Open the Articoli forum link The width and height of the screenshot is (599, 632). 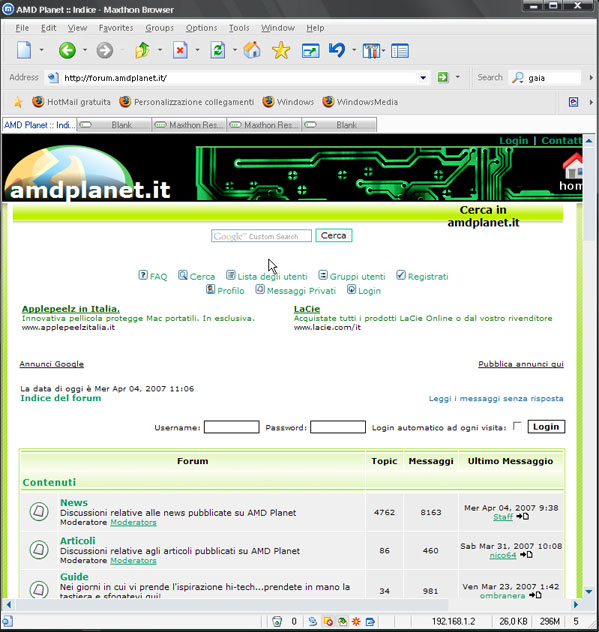point(78,541)
